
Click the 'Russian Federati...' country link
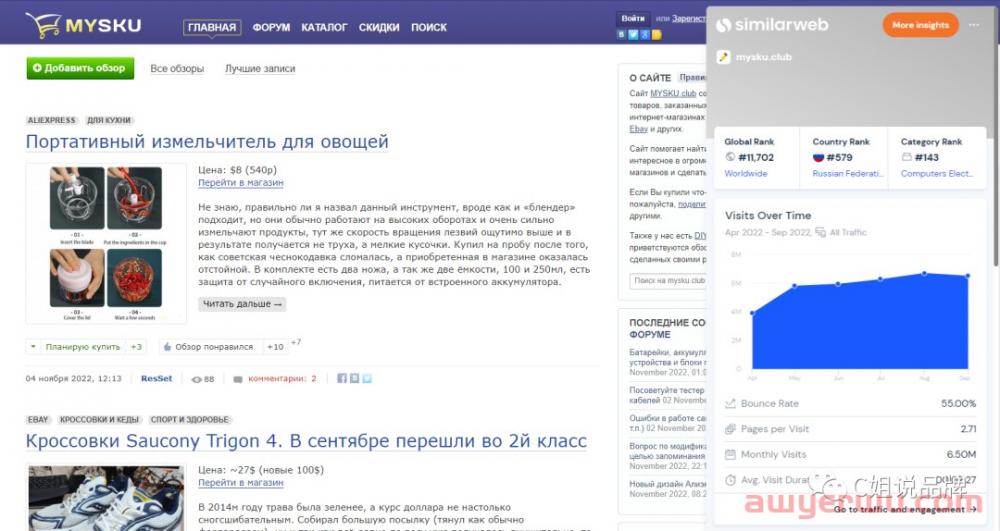tap(847, 173)
